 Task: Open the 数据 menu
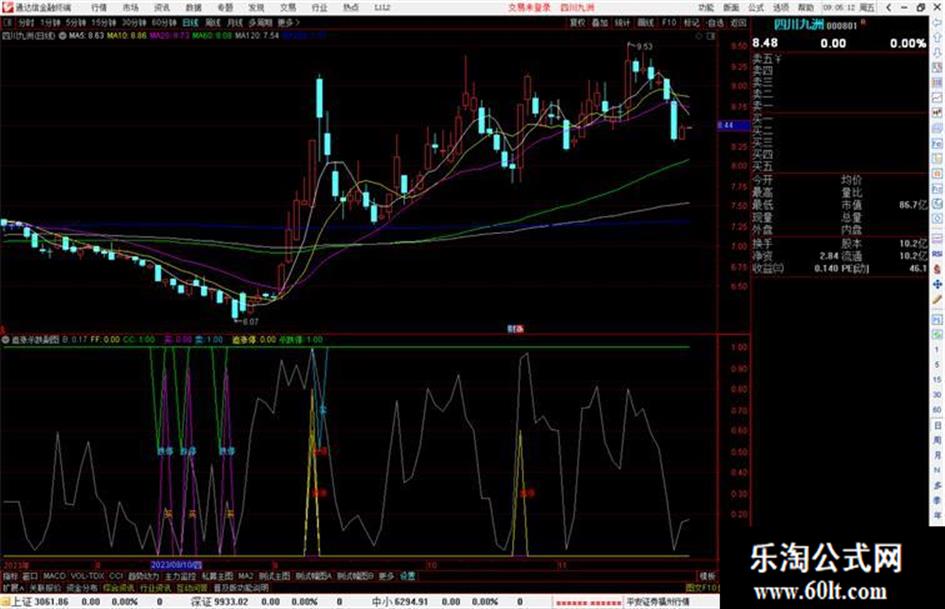point(193,7)
